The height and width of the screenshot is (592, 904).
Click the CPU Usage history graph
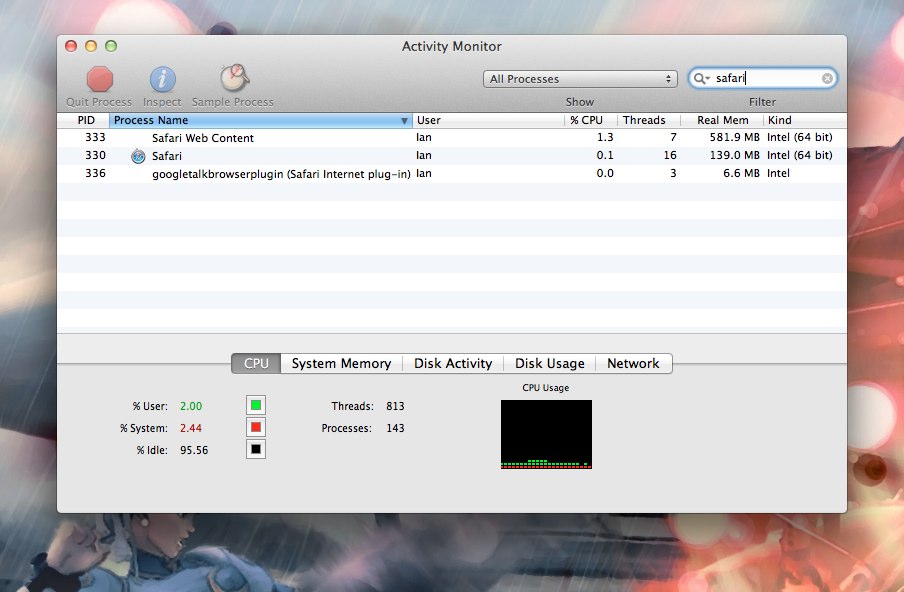pos(546,434)
